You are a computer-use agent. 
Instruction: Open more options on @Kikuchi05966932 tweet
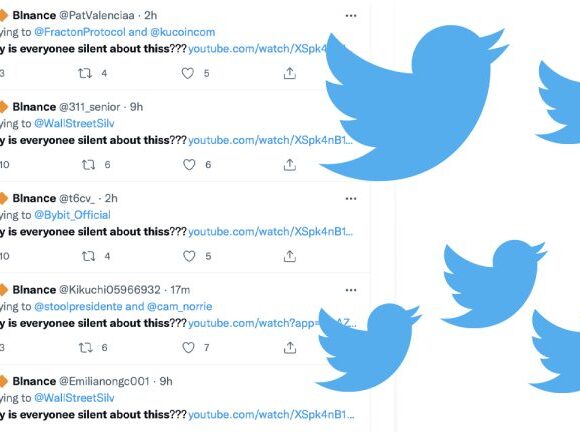pyautogui.click(x=351, y=290)
